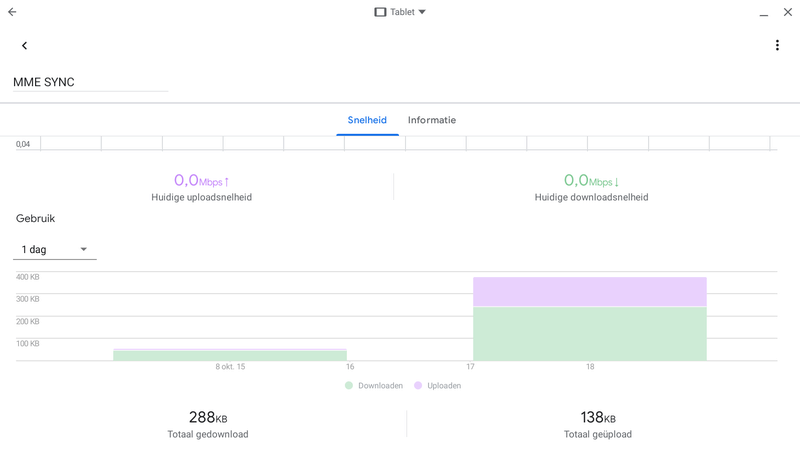Viewport: 800px width, 451px height.
Task: Toggle the Uploaden legend series
Action: (443, 385)
